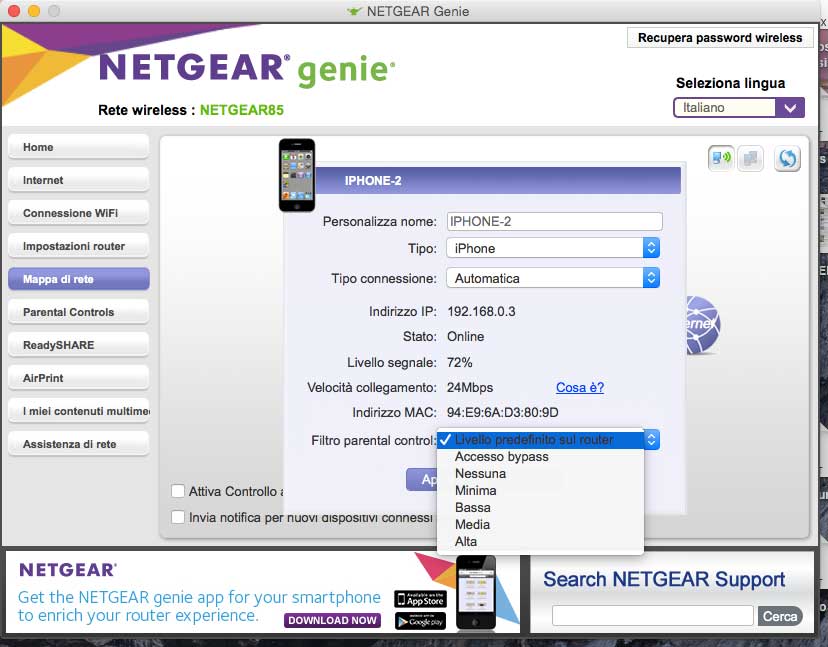Click the NETGEAR85 network name
Viewport: 828px width, 647px height.
241,110
